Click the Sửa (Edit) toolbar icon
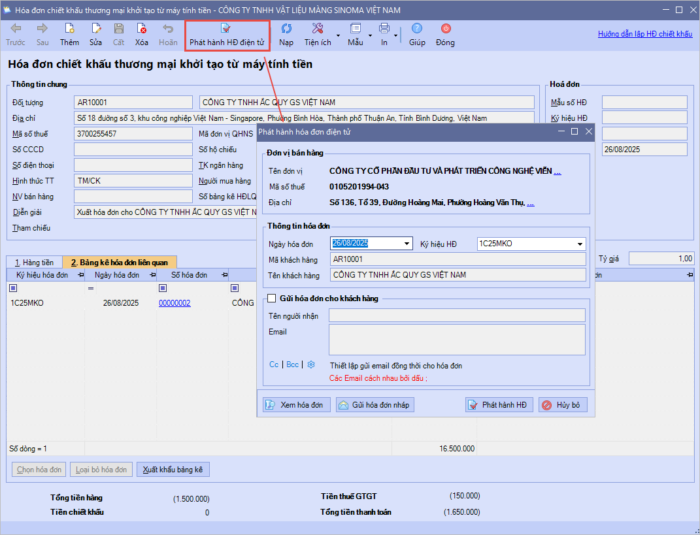 pos(95,35)
